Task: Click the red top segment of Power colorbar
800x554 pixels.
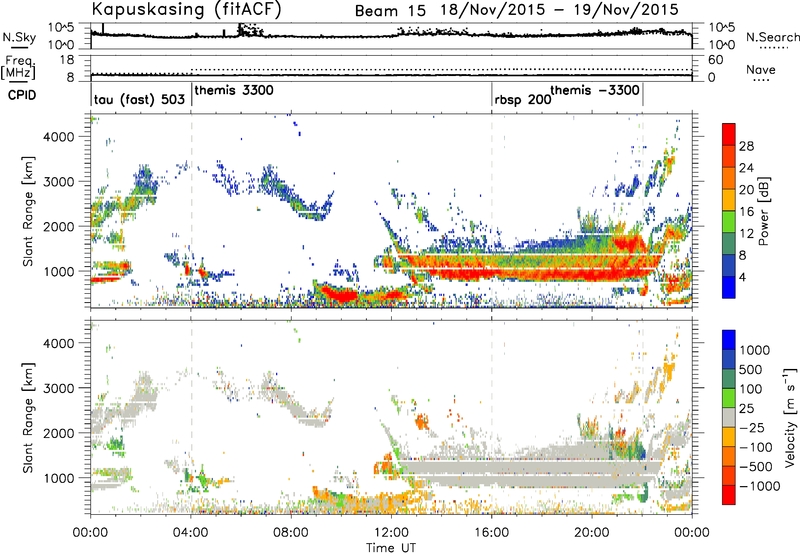Action: pyautogui.click(x=729, y=135)
